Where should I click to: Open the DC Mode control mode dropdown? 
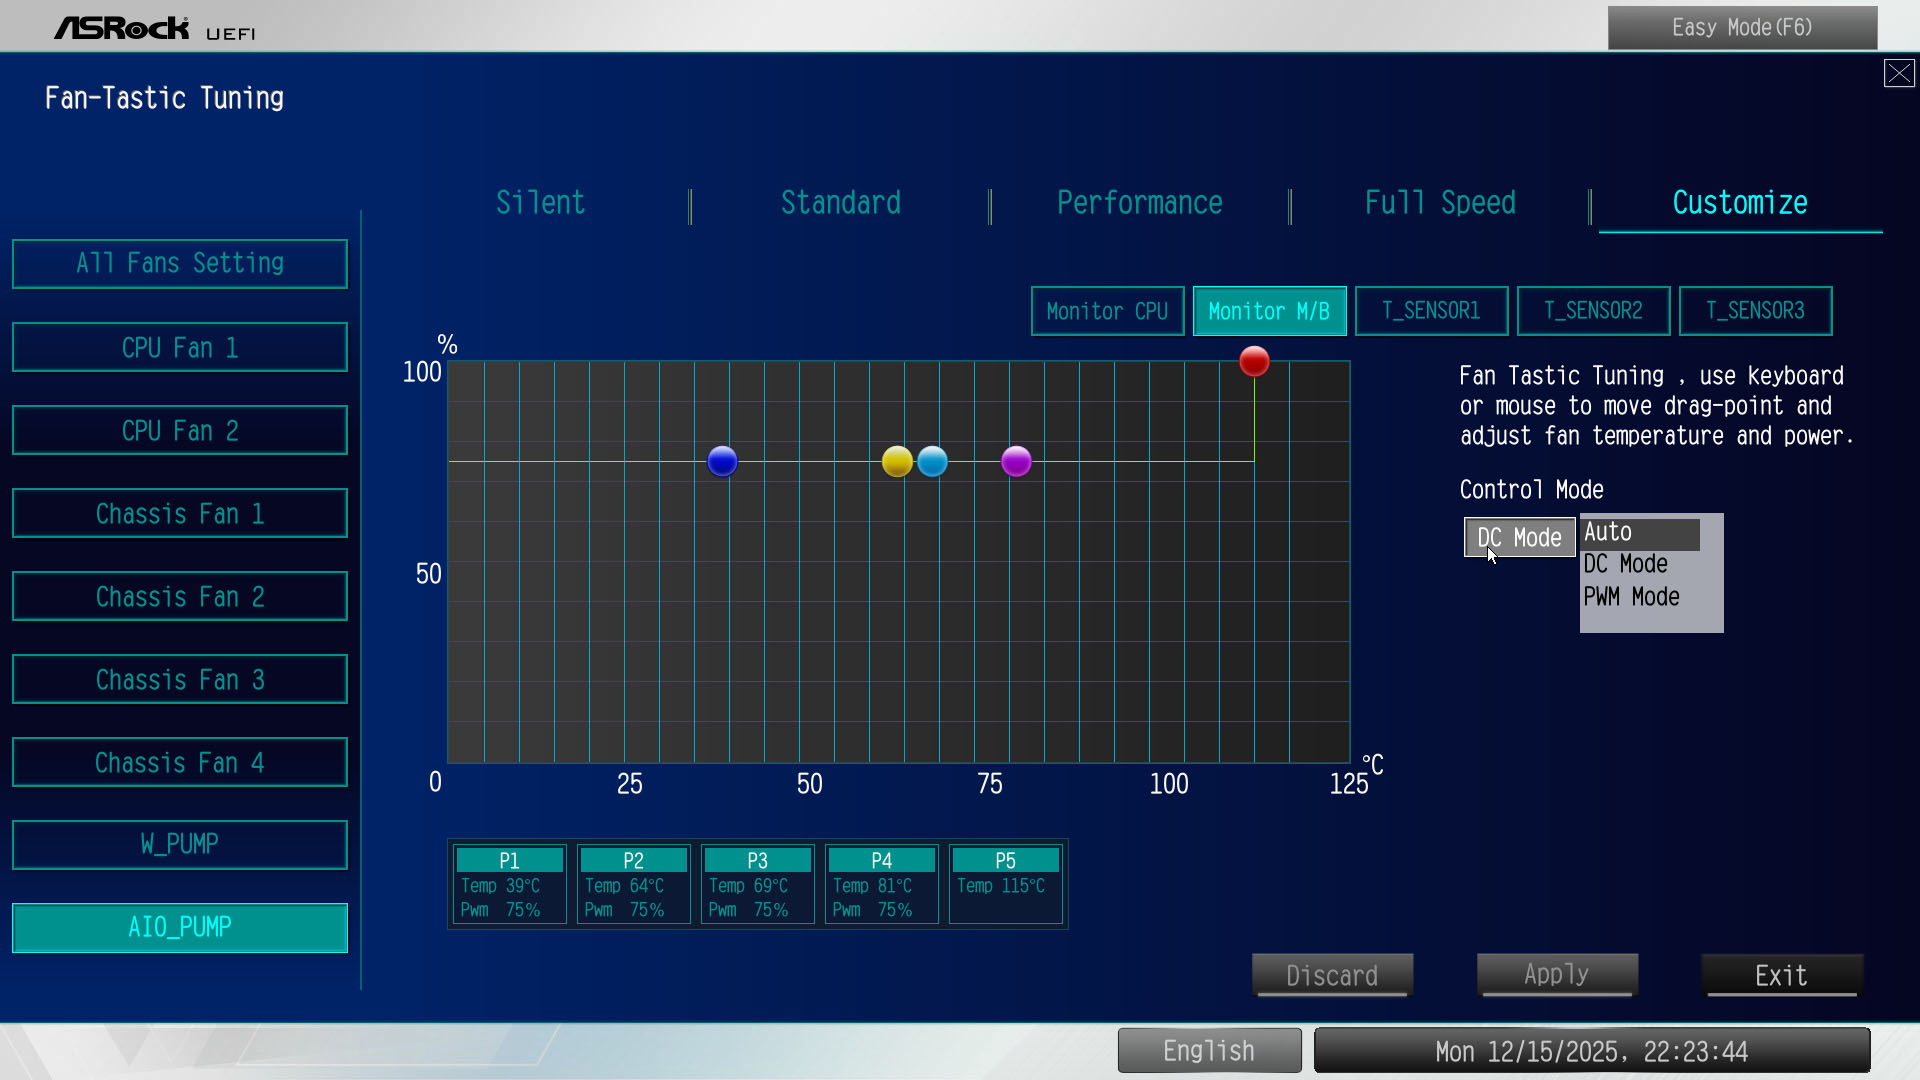point(1519,537)
